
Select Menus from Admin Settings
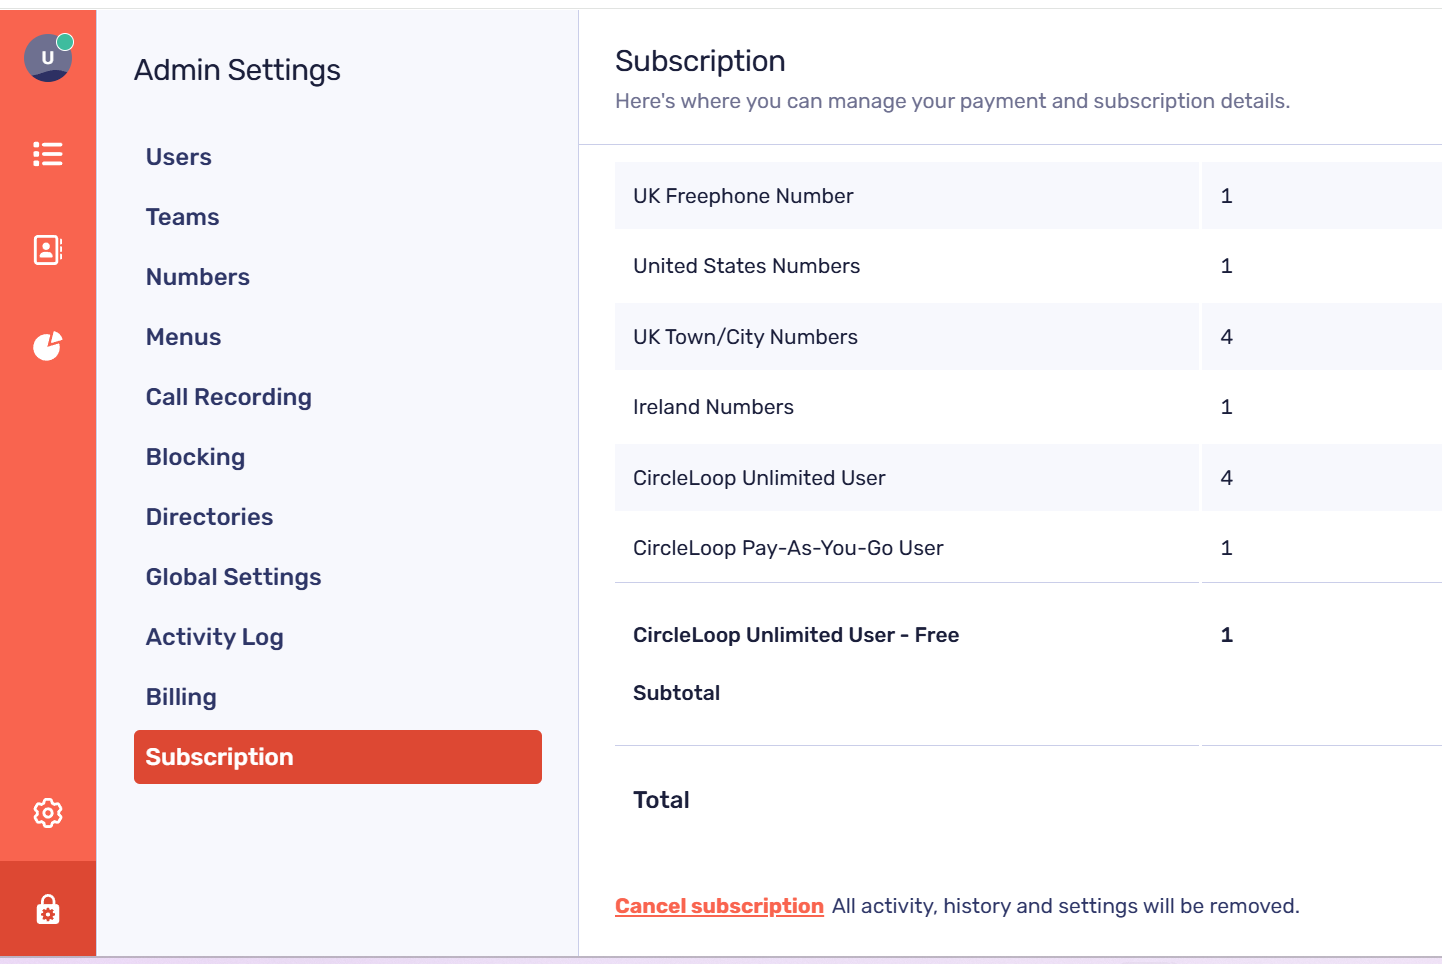click(183, 336)
